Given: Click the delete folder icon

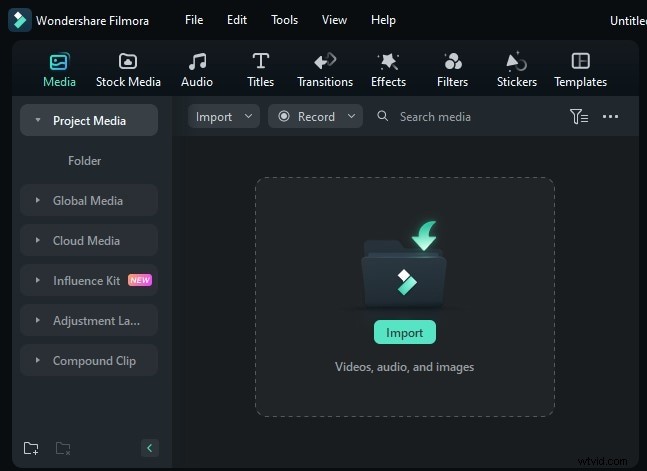Looking at the screenshot, I should pyautogui.click(x=63, y=448).
